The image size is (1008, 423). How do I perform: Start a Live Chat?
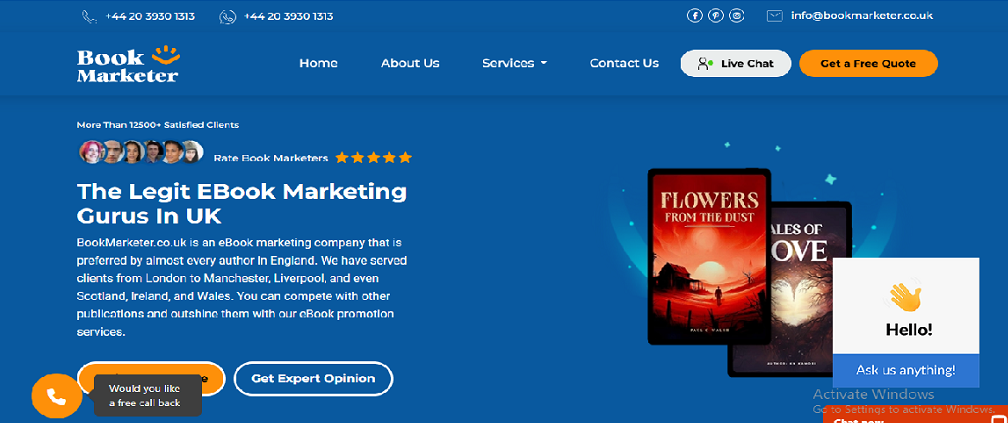point(736,63)
